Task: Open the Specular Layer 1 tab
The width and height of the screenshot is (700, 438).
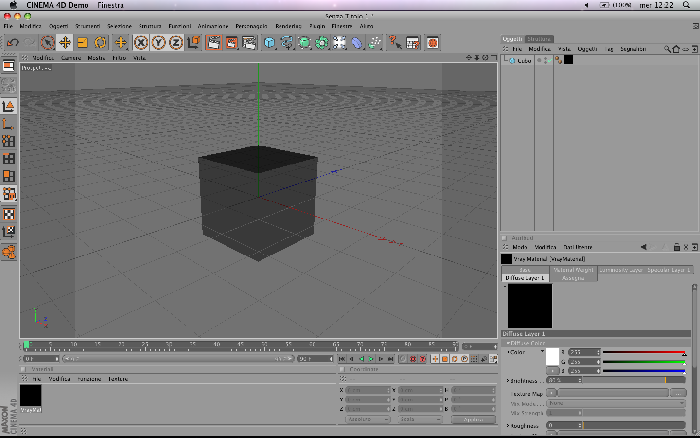Action: [x=669, y=270]
